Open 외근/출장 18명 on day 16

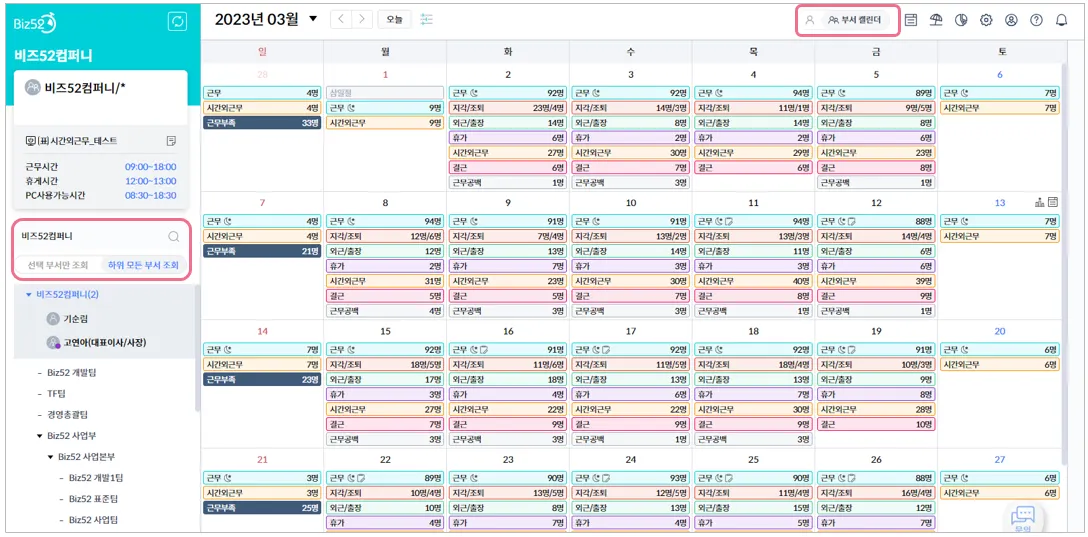pos(508,380)
